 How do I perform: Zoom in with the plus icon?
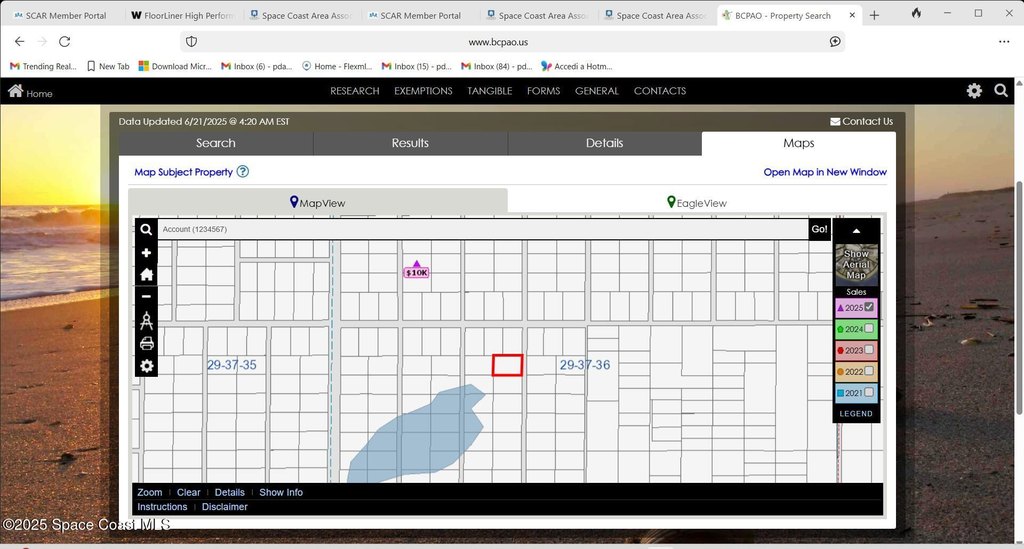pos(147,253)
